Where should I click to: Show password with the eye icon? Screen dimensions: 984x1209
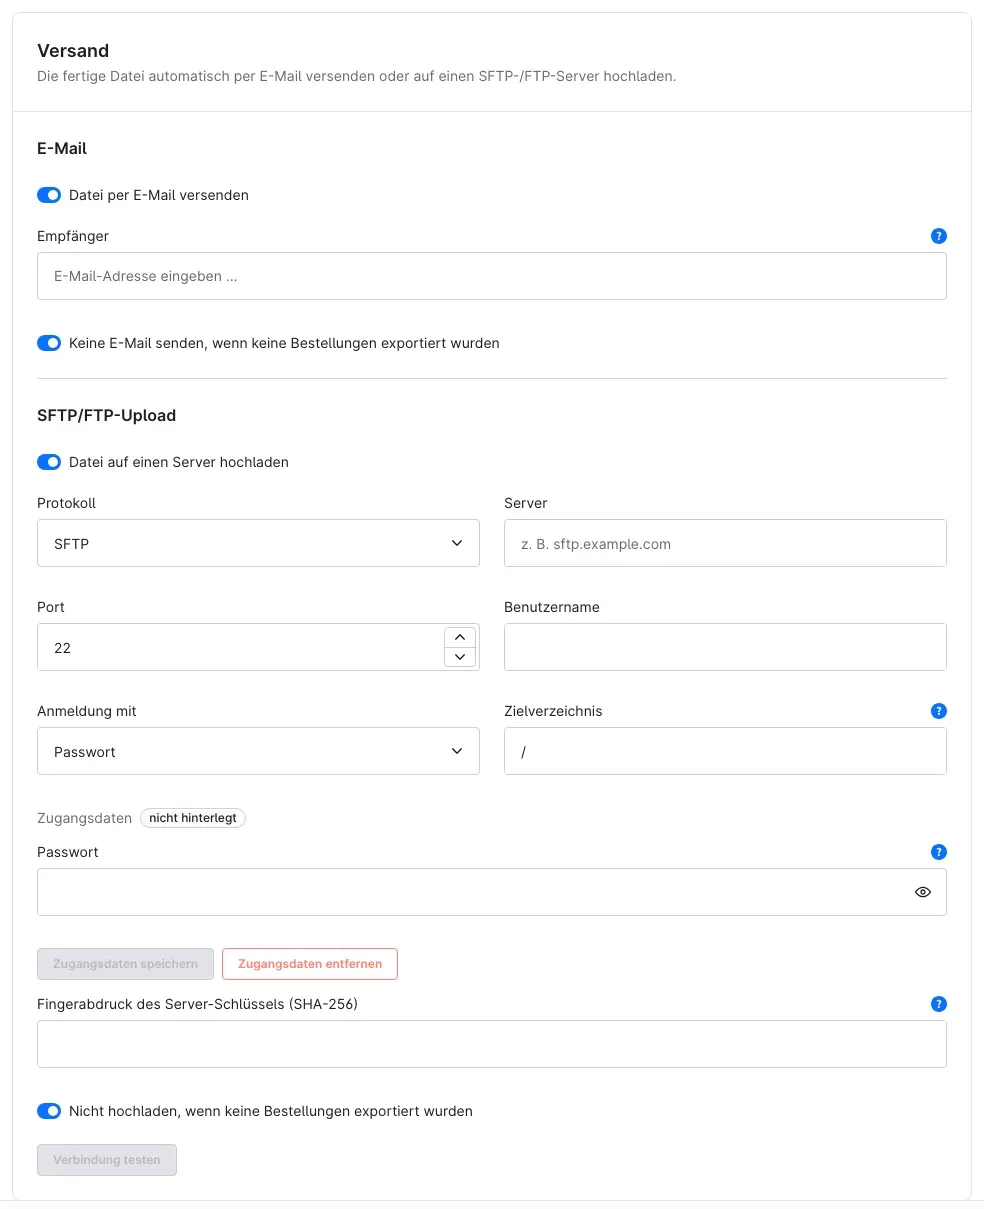(x=923, y=892)
